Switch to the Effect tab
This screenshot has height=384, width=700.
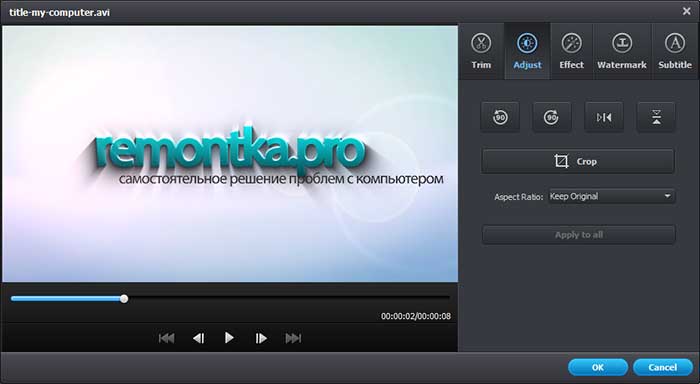(571, 51)
